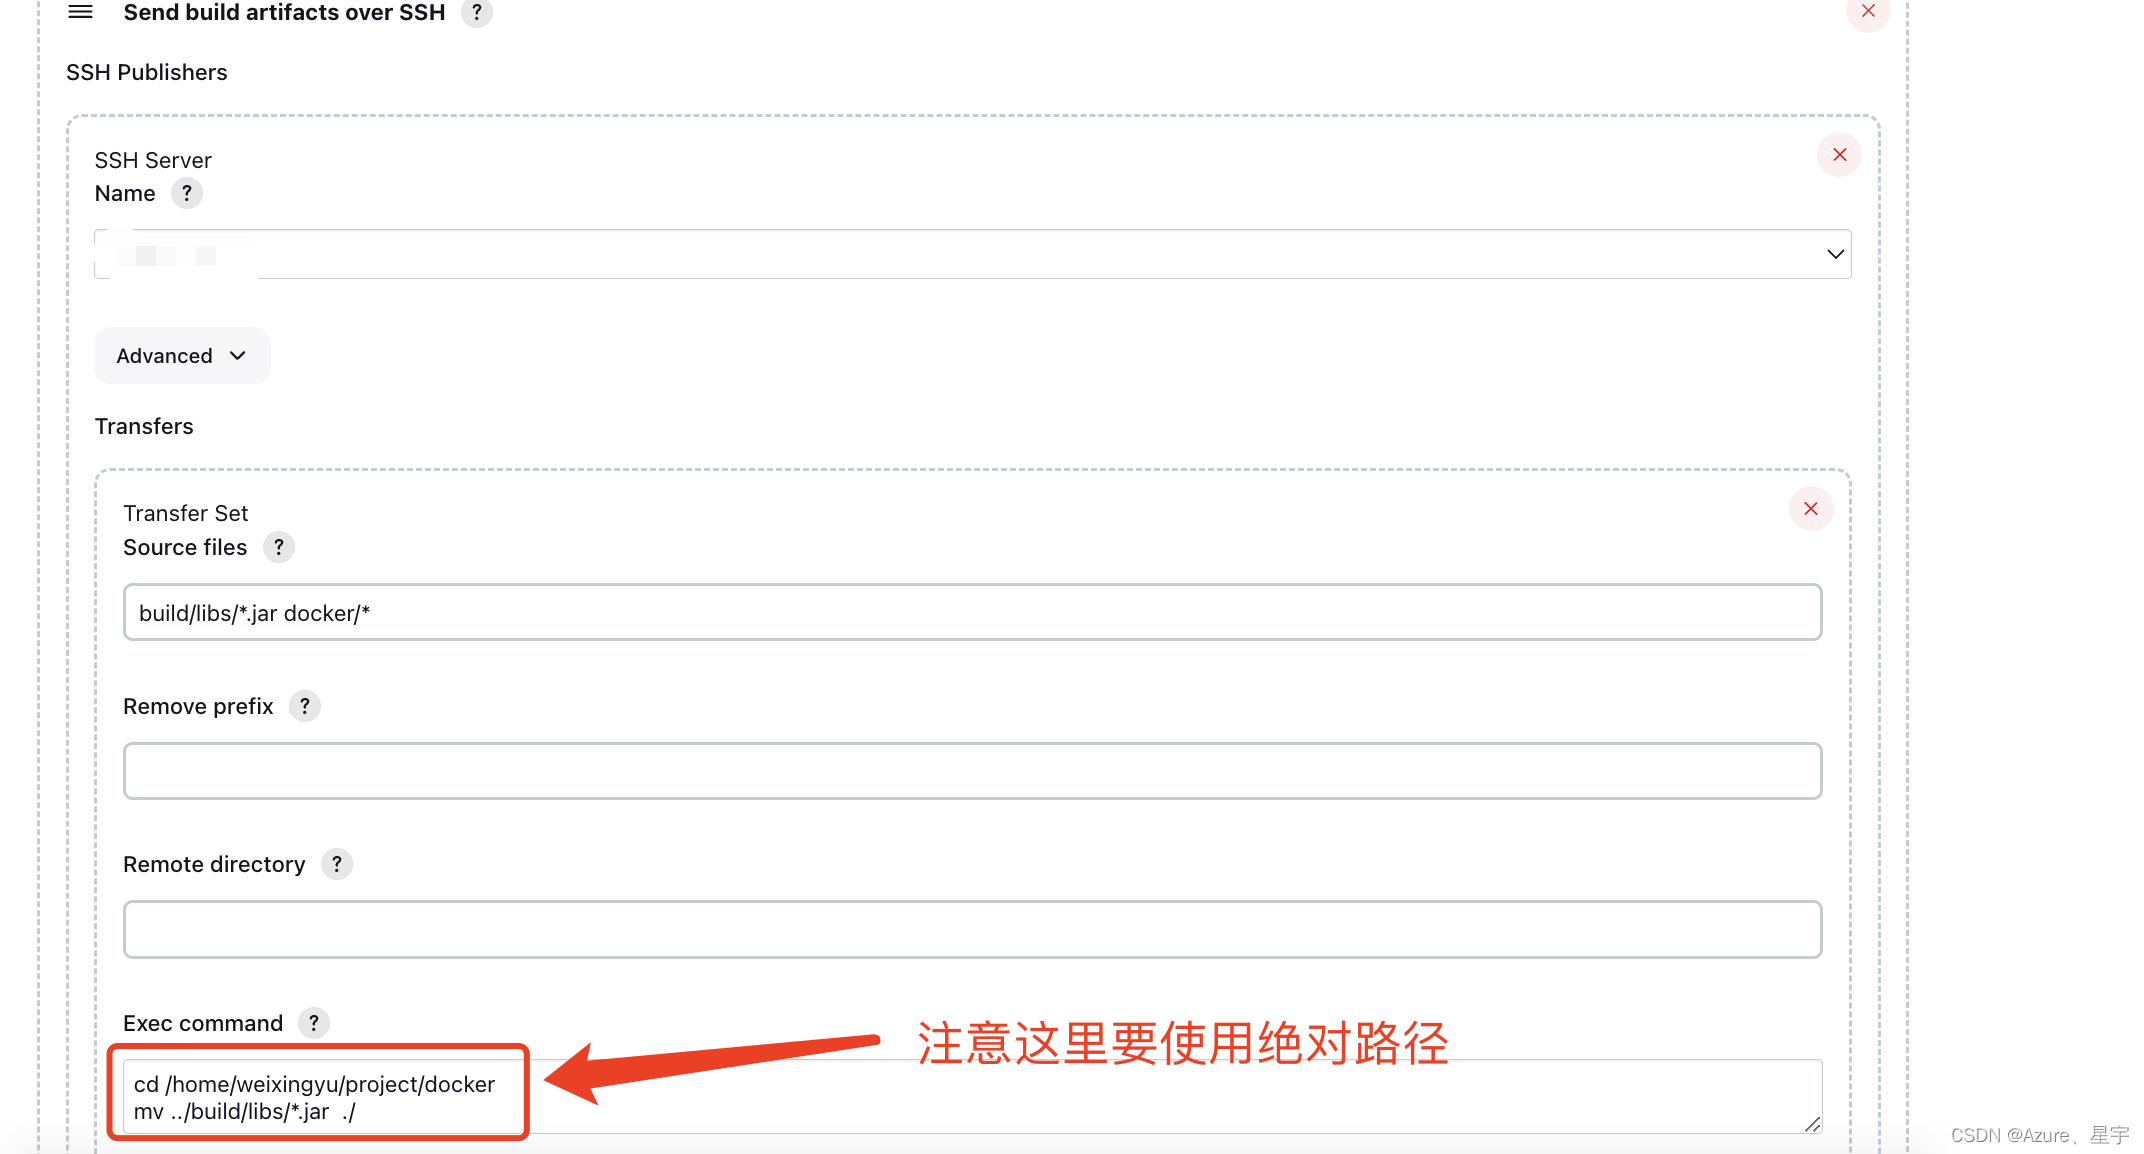The width and height of the screenshot is (2144, 1154).
Task: Click the Source files help icon
Action: click(x=280, y=547)
